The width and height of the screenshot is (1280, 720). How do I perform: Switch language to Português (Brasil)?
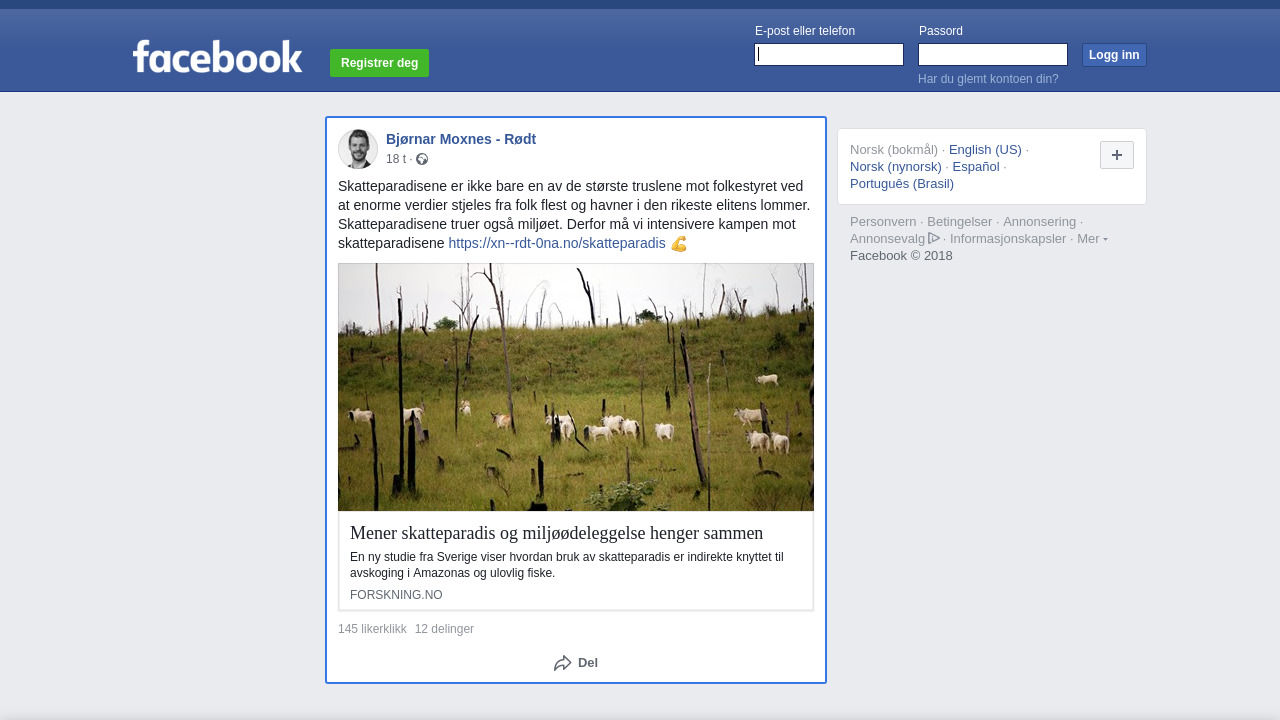[902, 184]
